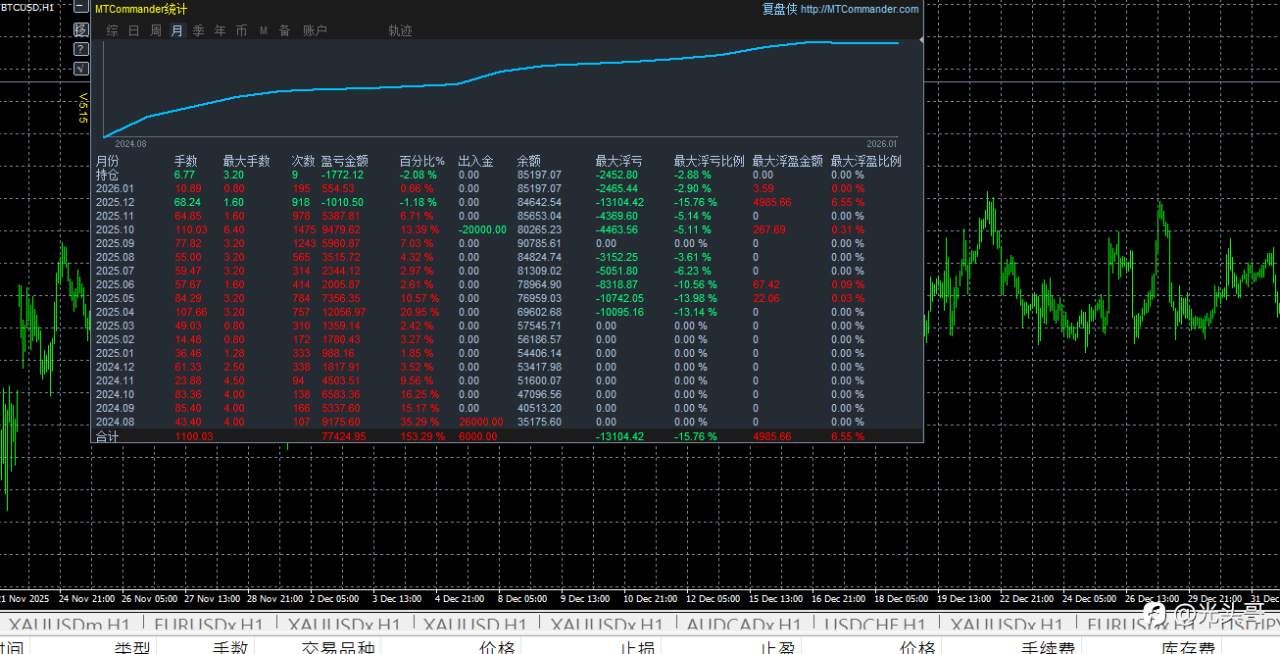Open the 备 tab
1280x654 pixels.
click(285, 31)
